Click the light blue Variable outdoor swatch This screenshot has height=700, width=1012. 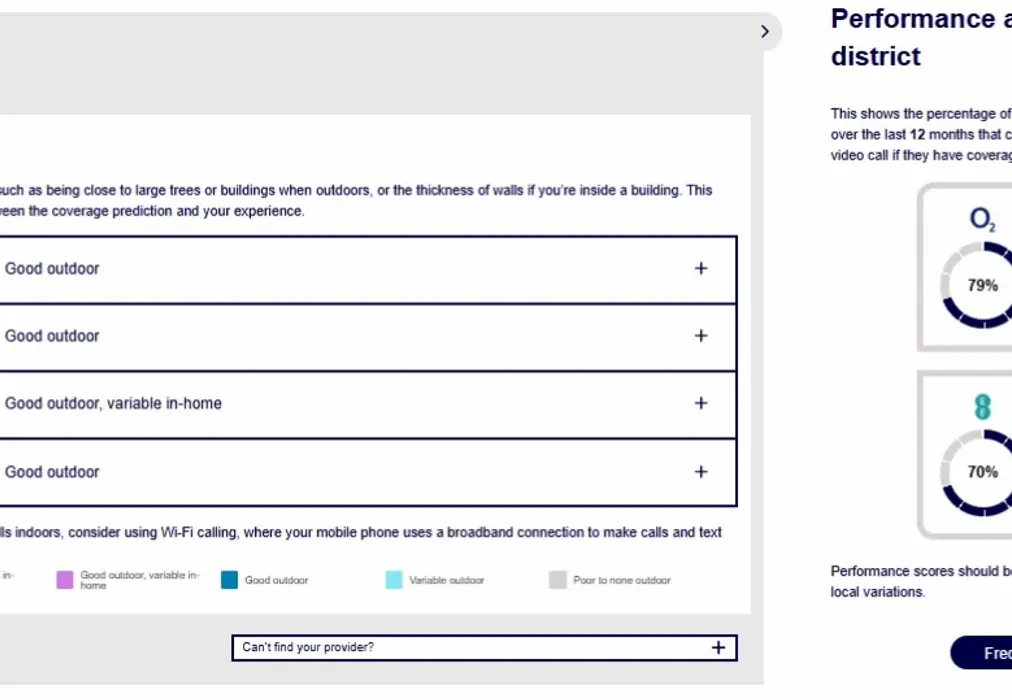(x=394, y=580)
